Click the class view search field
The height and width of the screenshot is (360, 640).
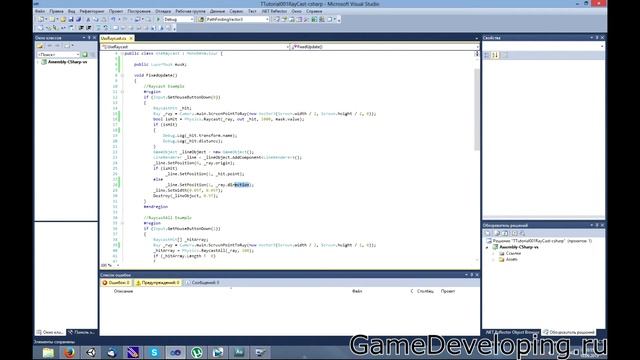(x=58, y=54)
